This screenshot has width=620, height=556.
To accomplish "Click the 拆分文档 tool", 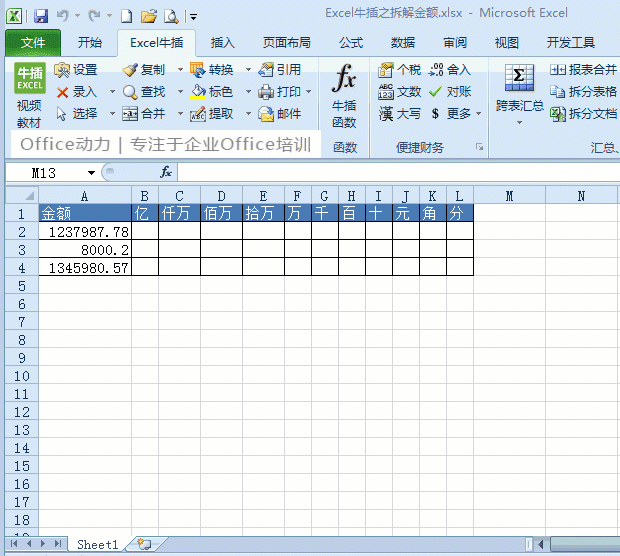I will pyautogui.click(x=583, y=114).
